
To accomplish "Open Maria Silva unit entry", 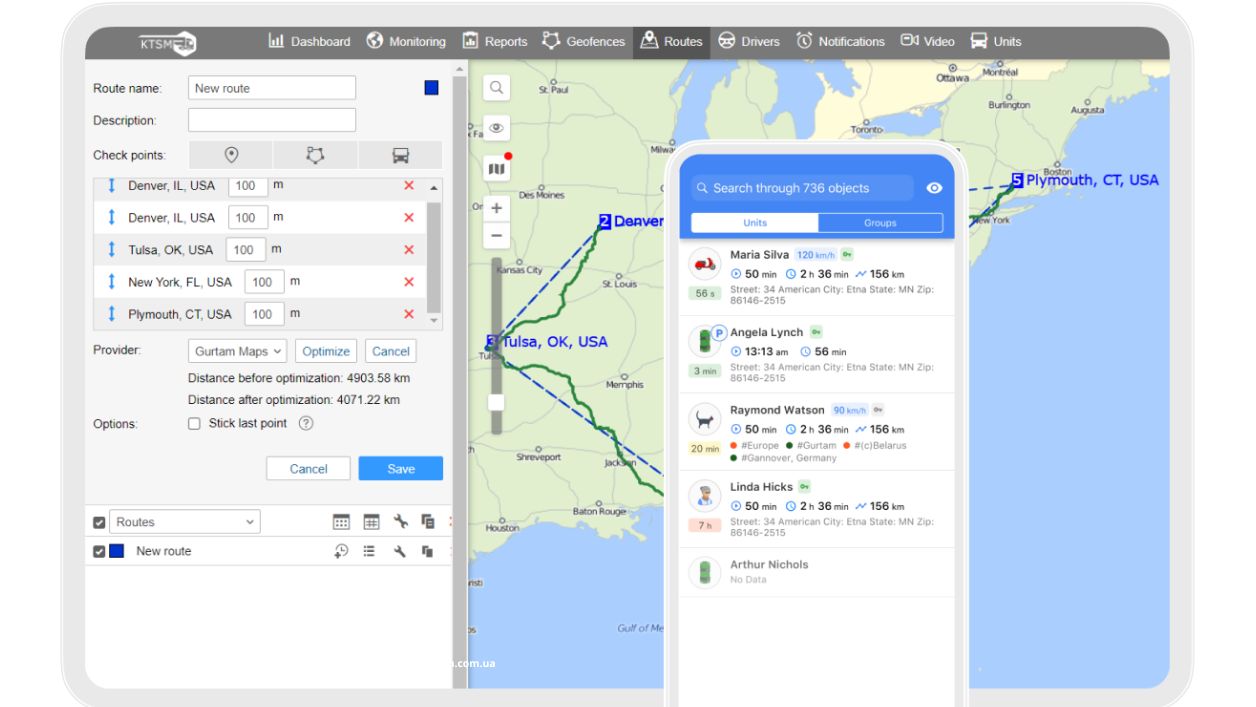I will tap(817, 277).
